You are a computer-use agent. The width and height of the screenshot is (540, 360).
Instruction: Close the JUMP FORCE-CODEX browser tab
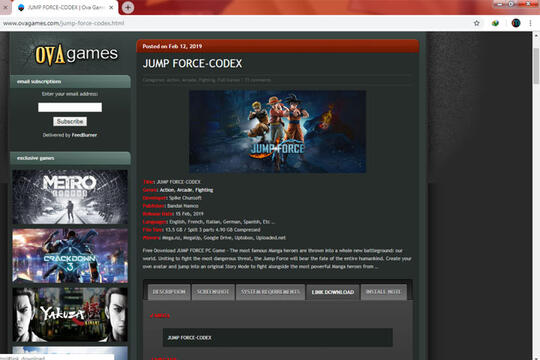[x=111, y=7]
